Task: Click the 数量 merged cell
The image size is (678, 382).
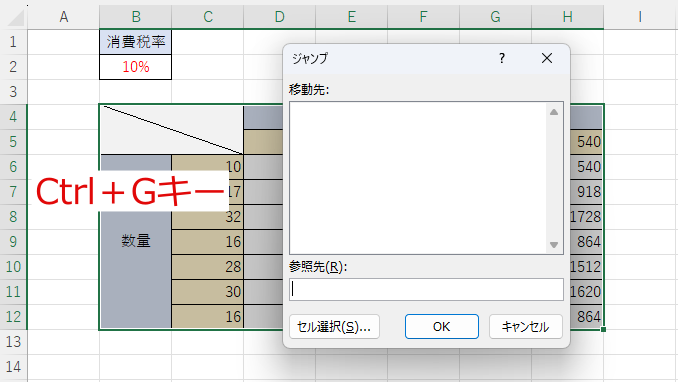Action: pos(136,241)
